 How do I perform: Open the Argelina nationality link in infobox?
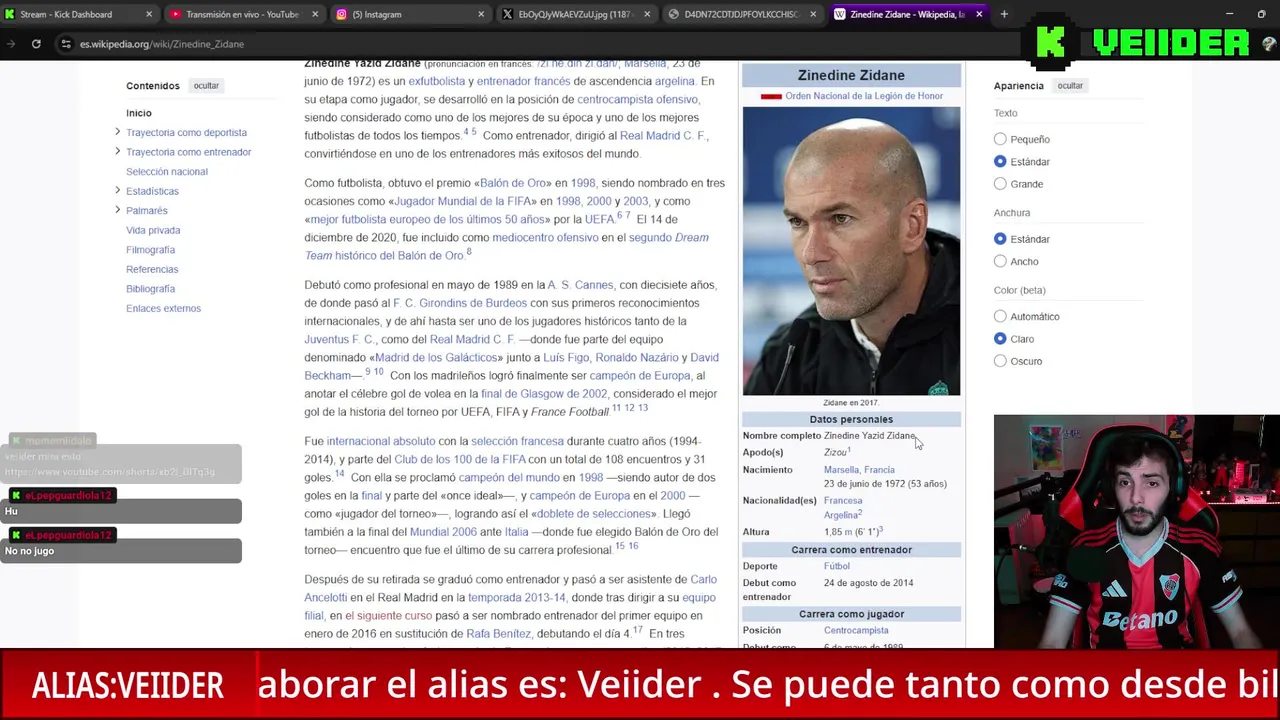coord(840,515)
